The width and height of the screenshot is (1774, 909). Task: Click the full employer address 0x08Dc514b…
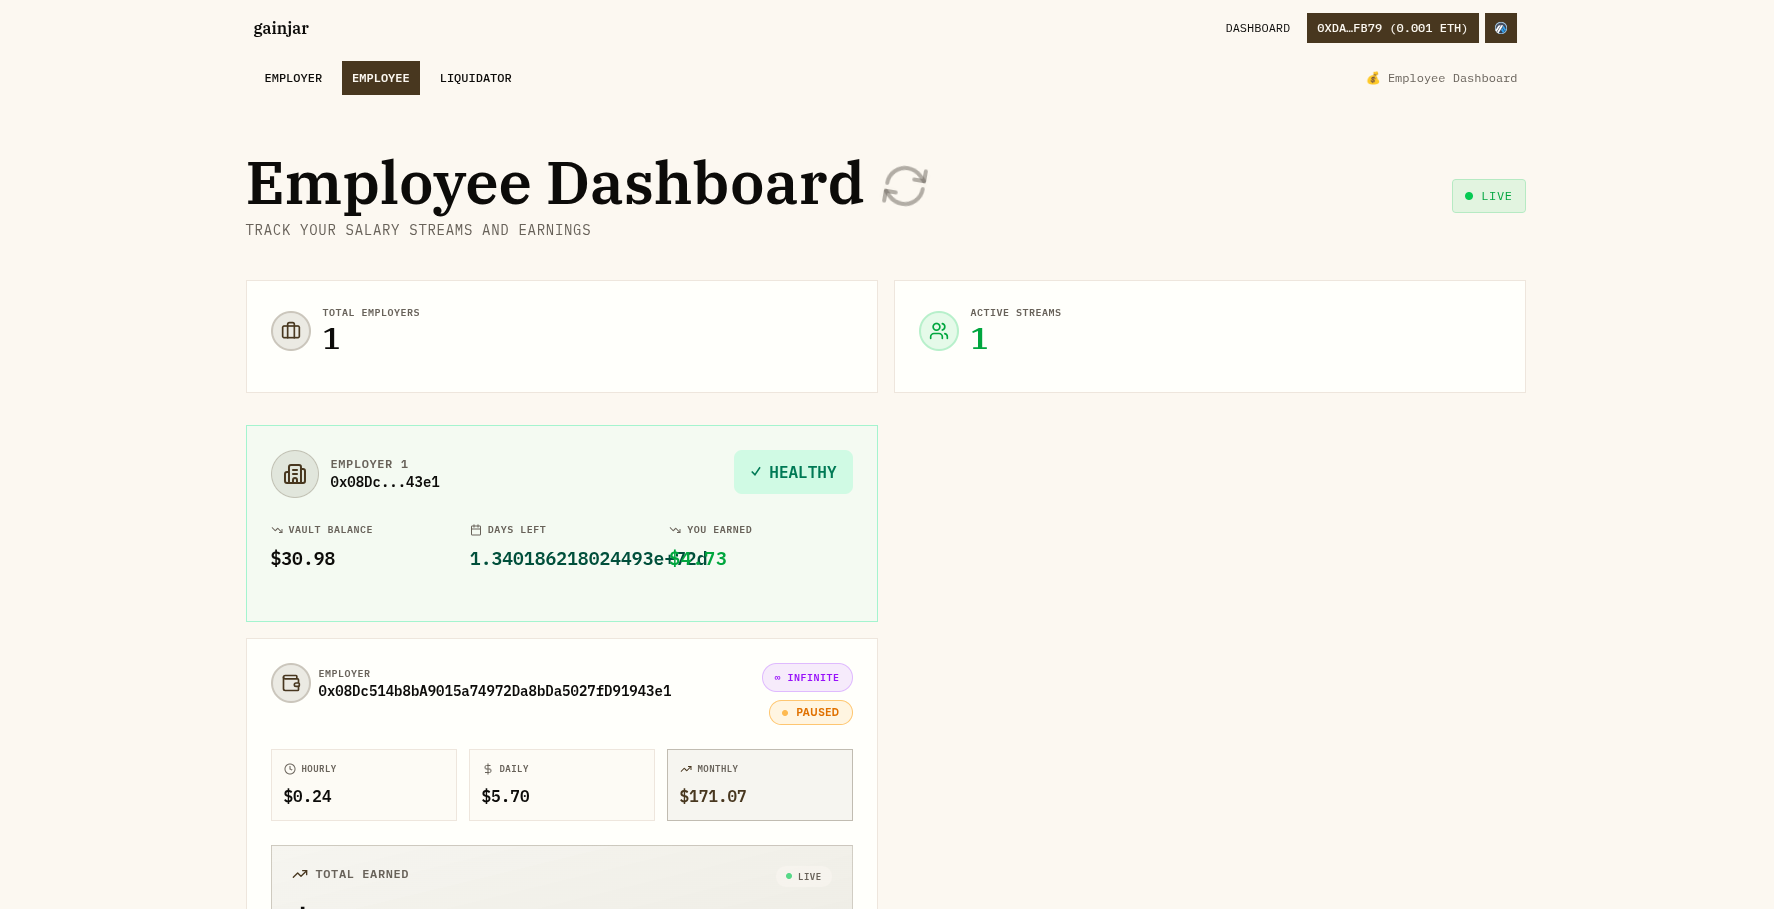(494, 691)
